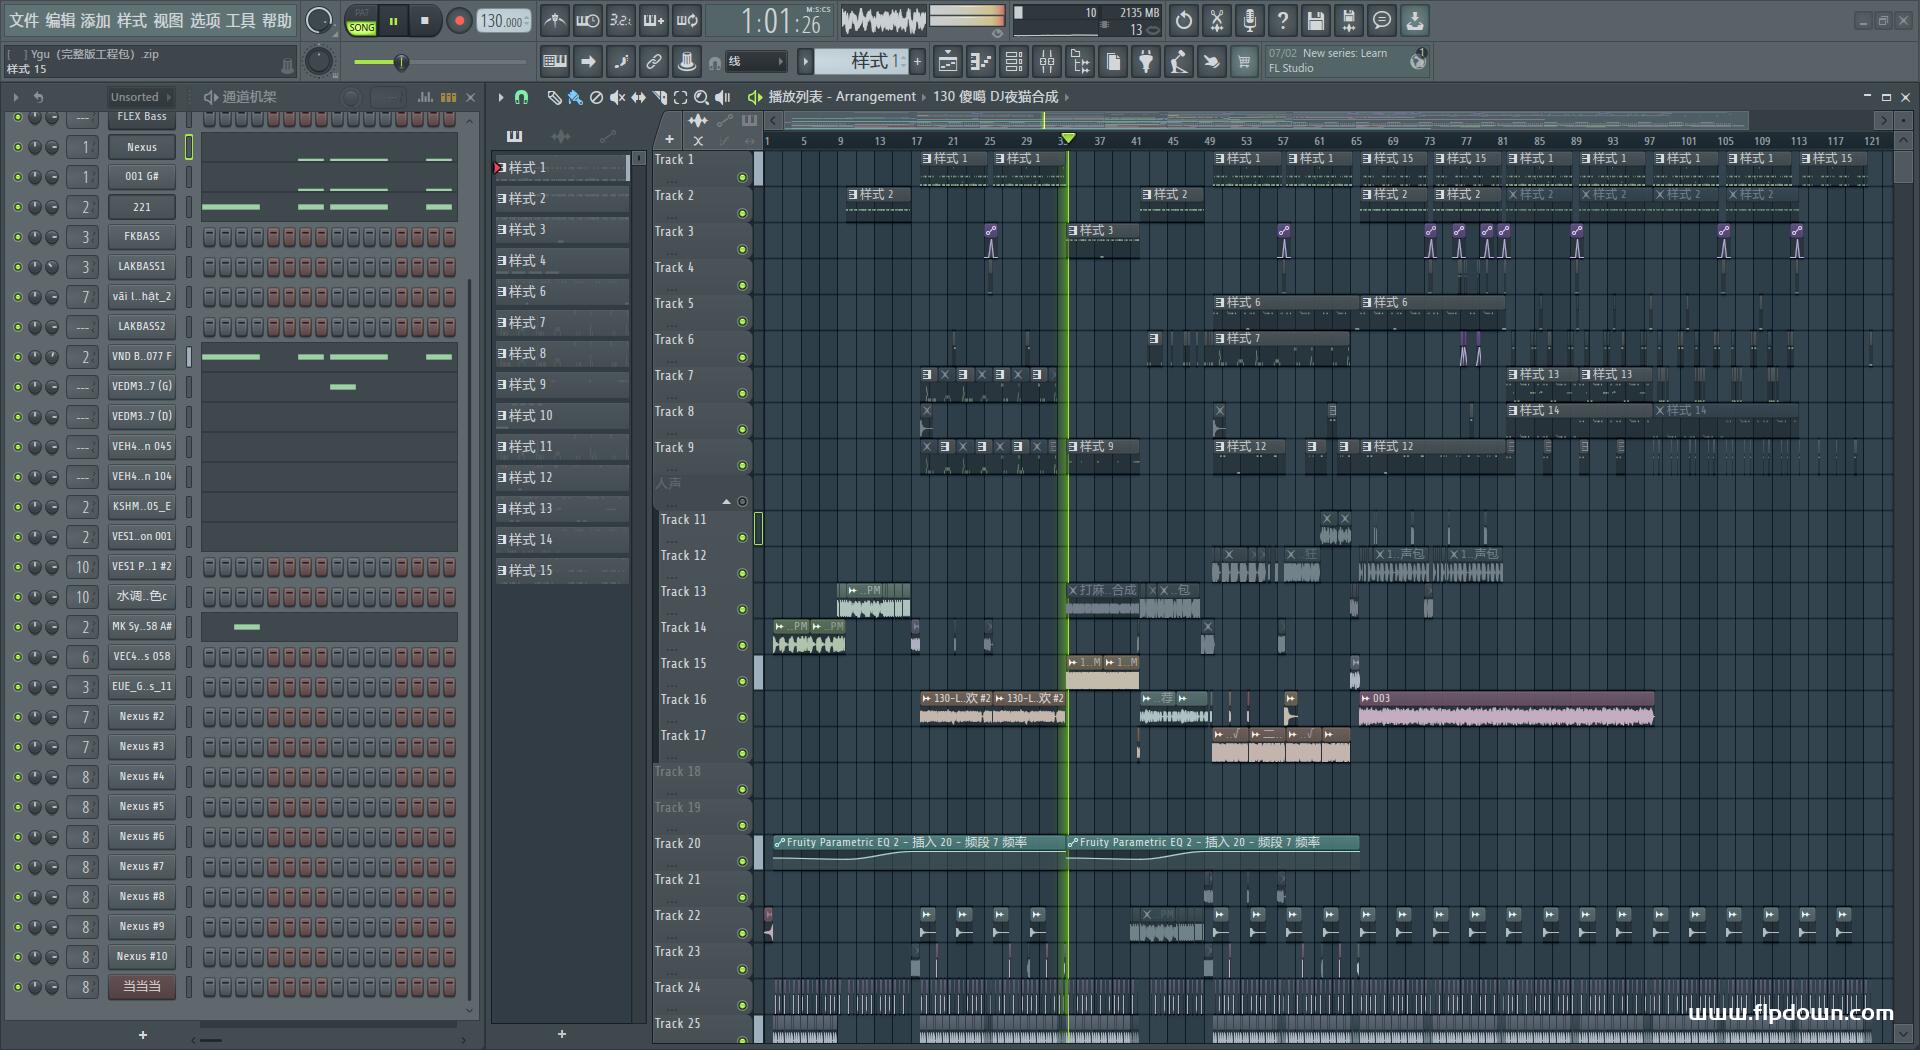The width and height of the screenshot is (1920, 1050).
Task: Click the save project floppy icon
Action: coord(1315,20)
